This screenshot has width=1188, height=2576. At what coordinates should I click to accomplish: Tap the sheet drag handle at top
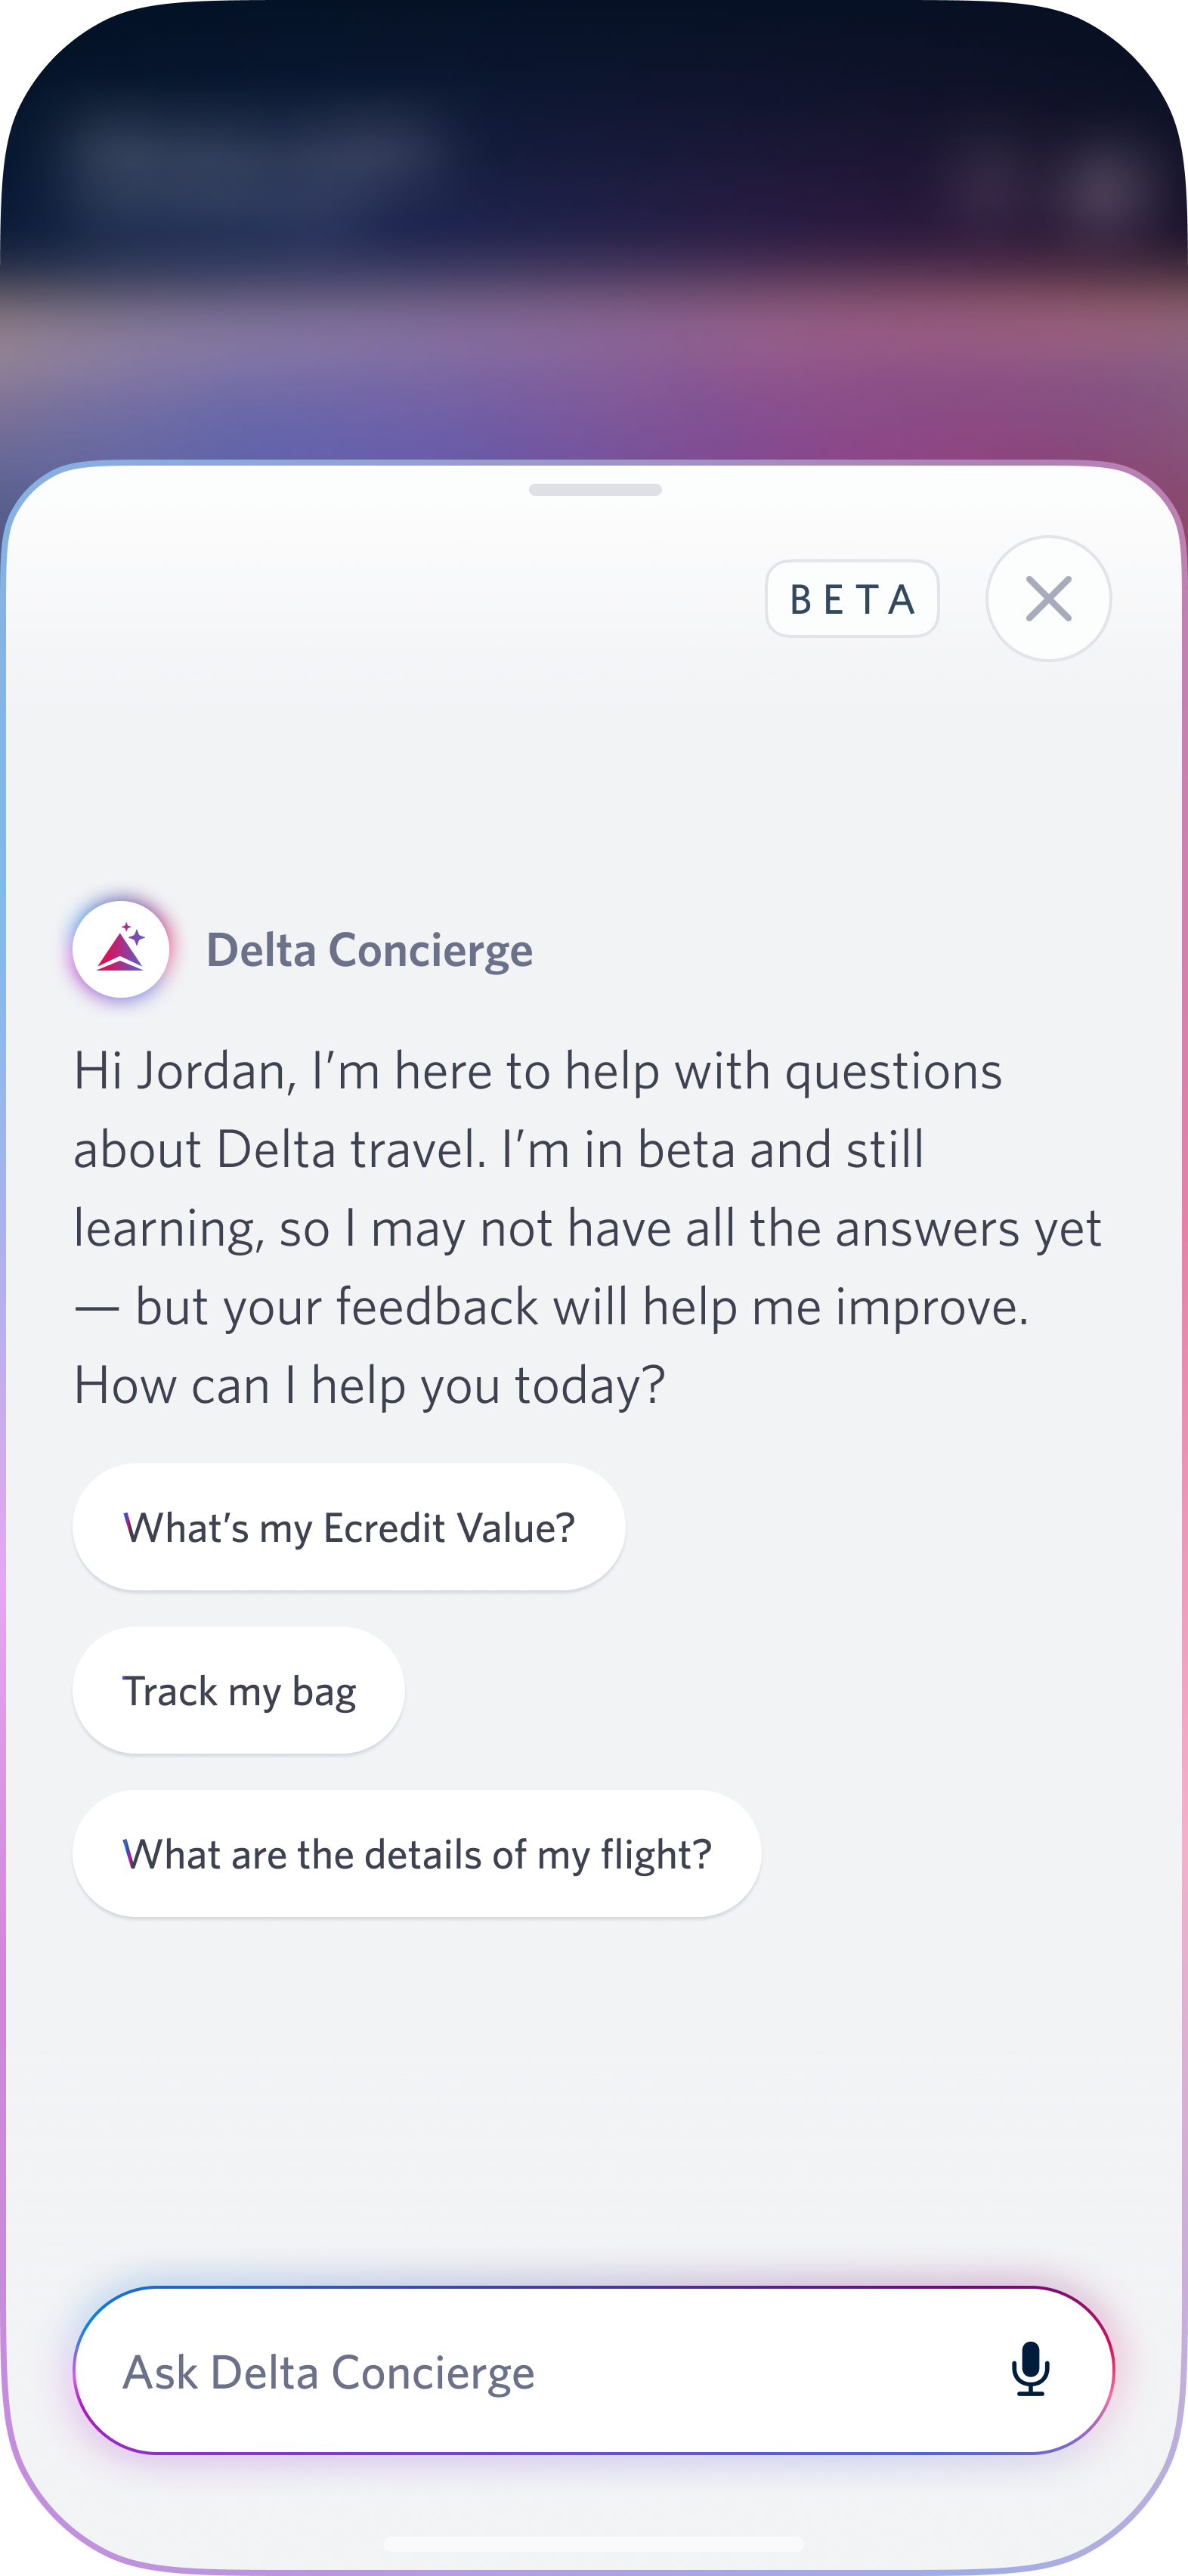(x=595, y=490)
